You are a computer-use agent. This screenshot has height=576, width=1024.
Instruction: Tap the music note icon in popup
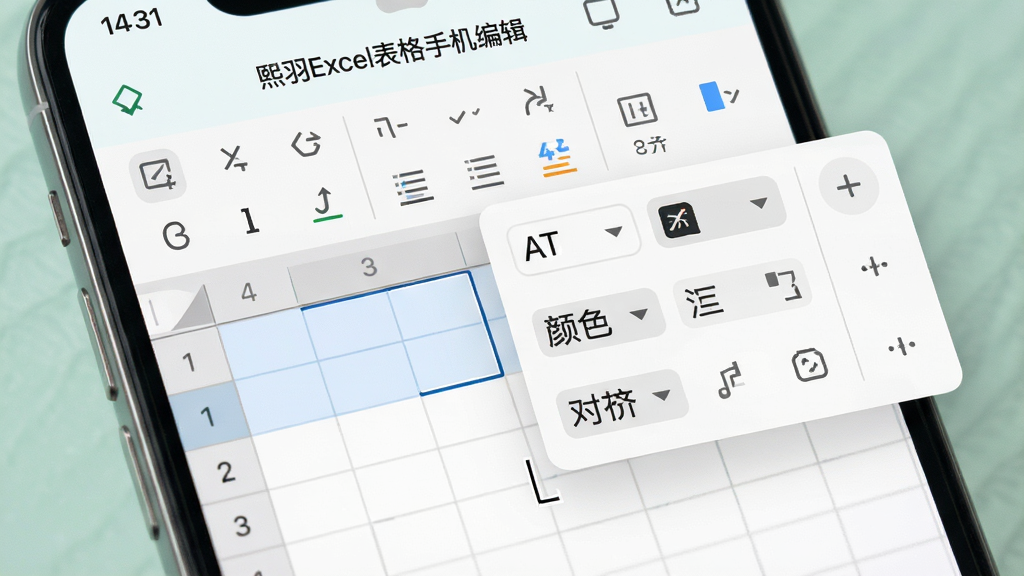pyautogui.click(x=731, y=379)
